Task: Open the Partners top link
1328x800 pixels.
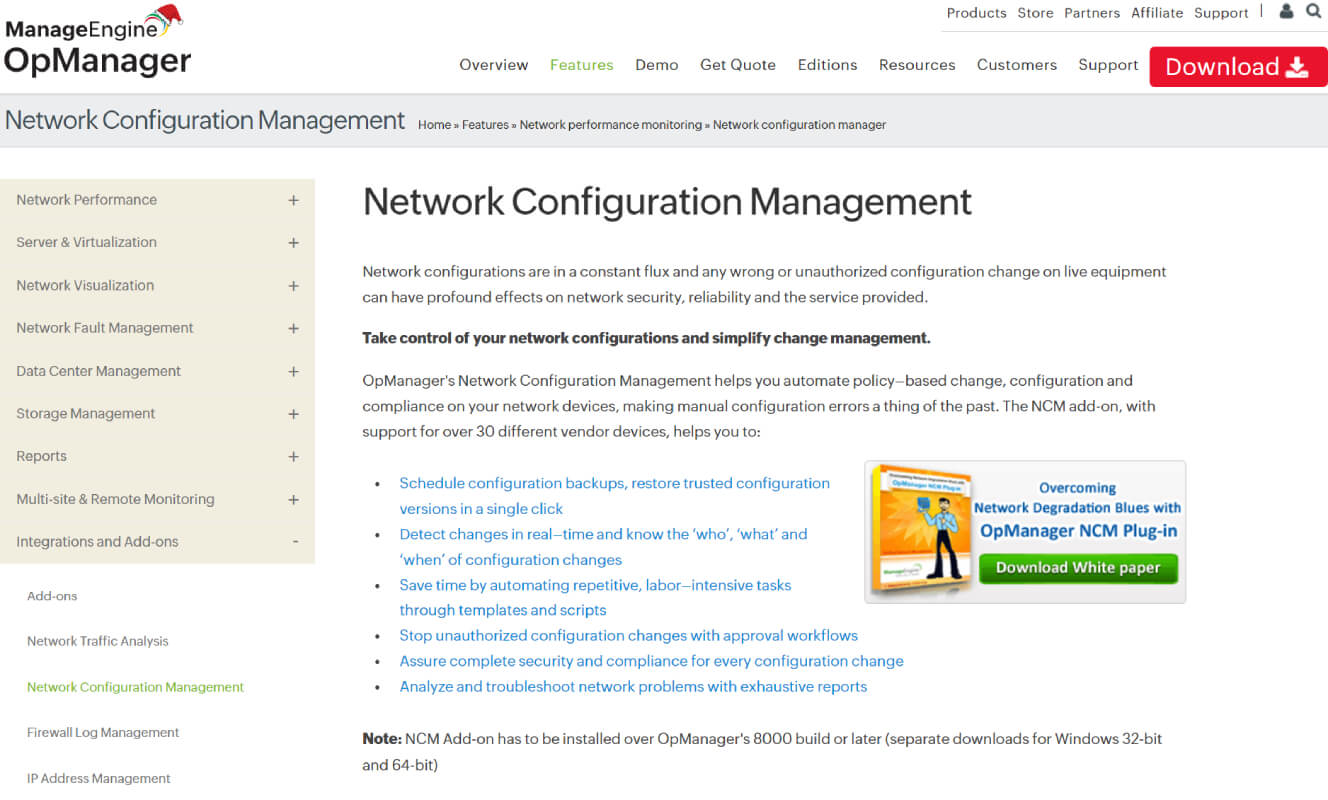Action: tap(1092, 13)
